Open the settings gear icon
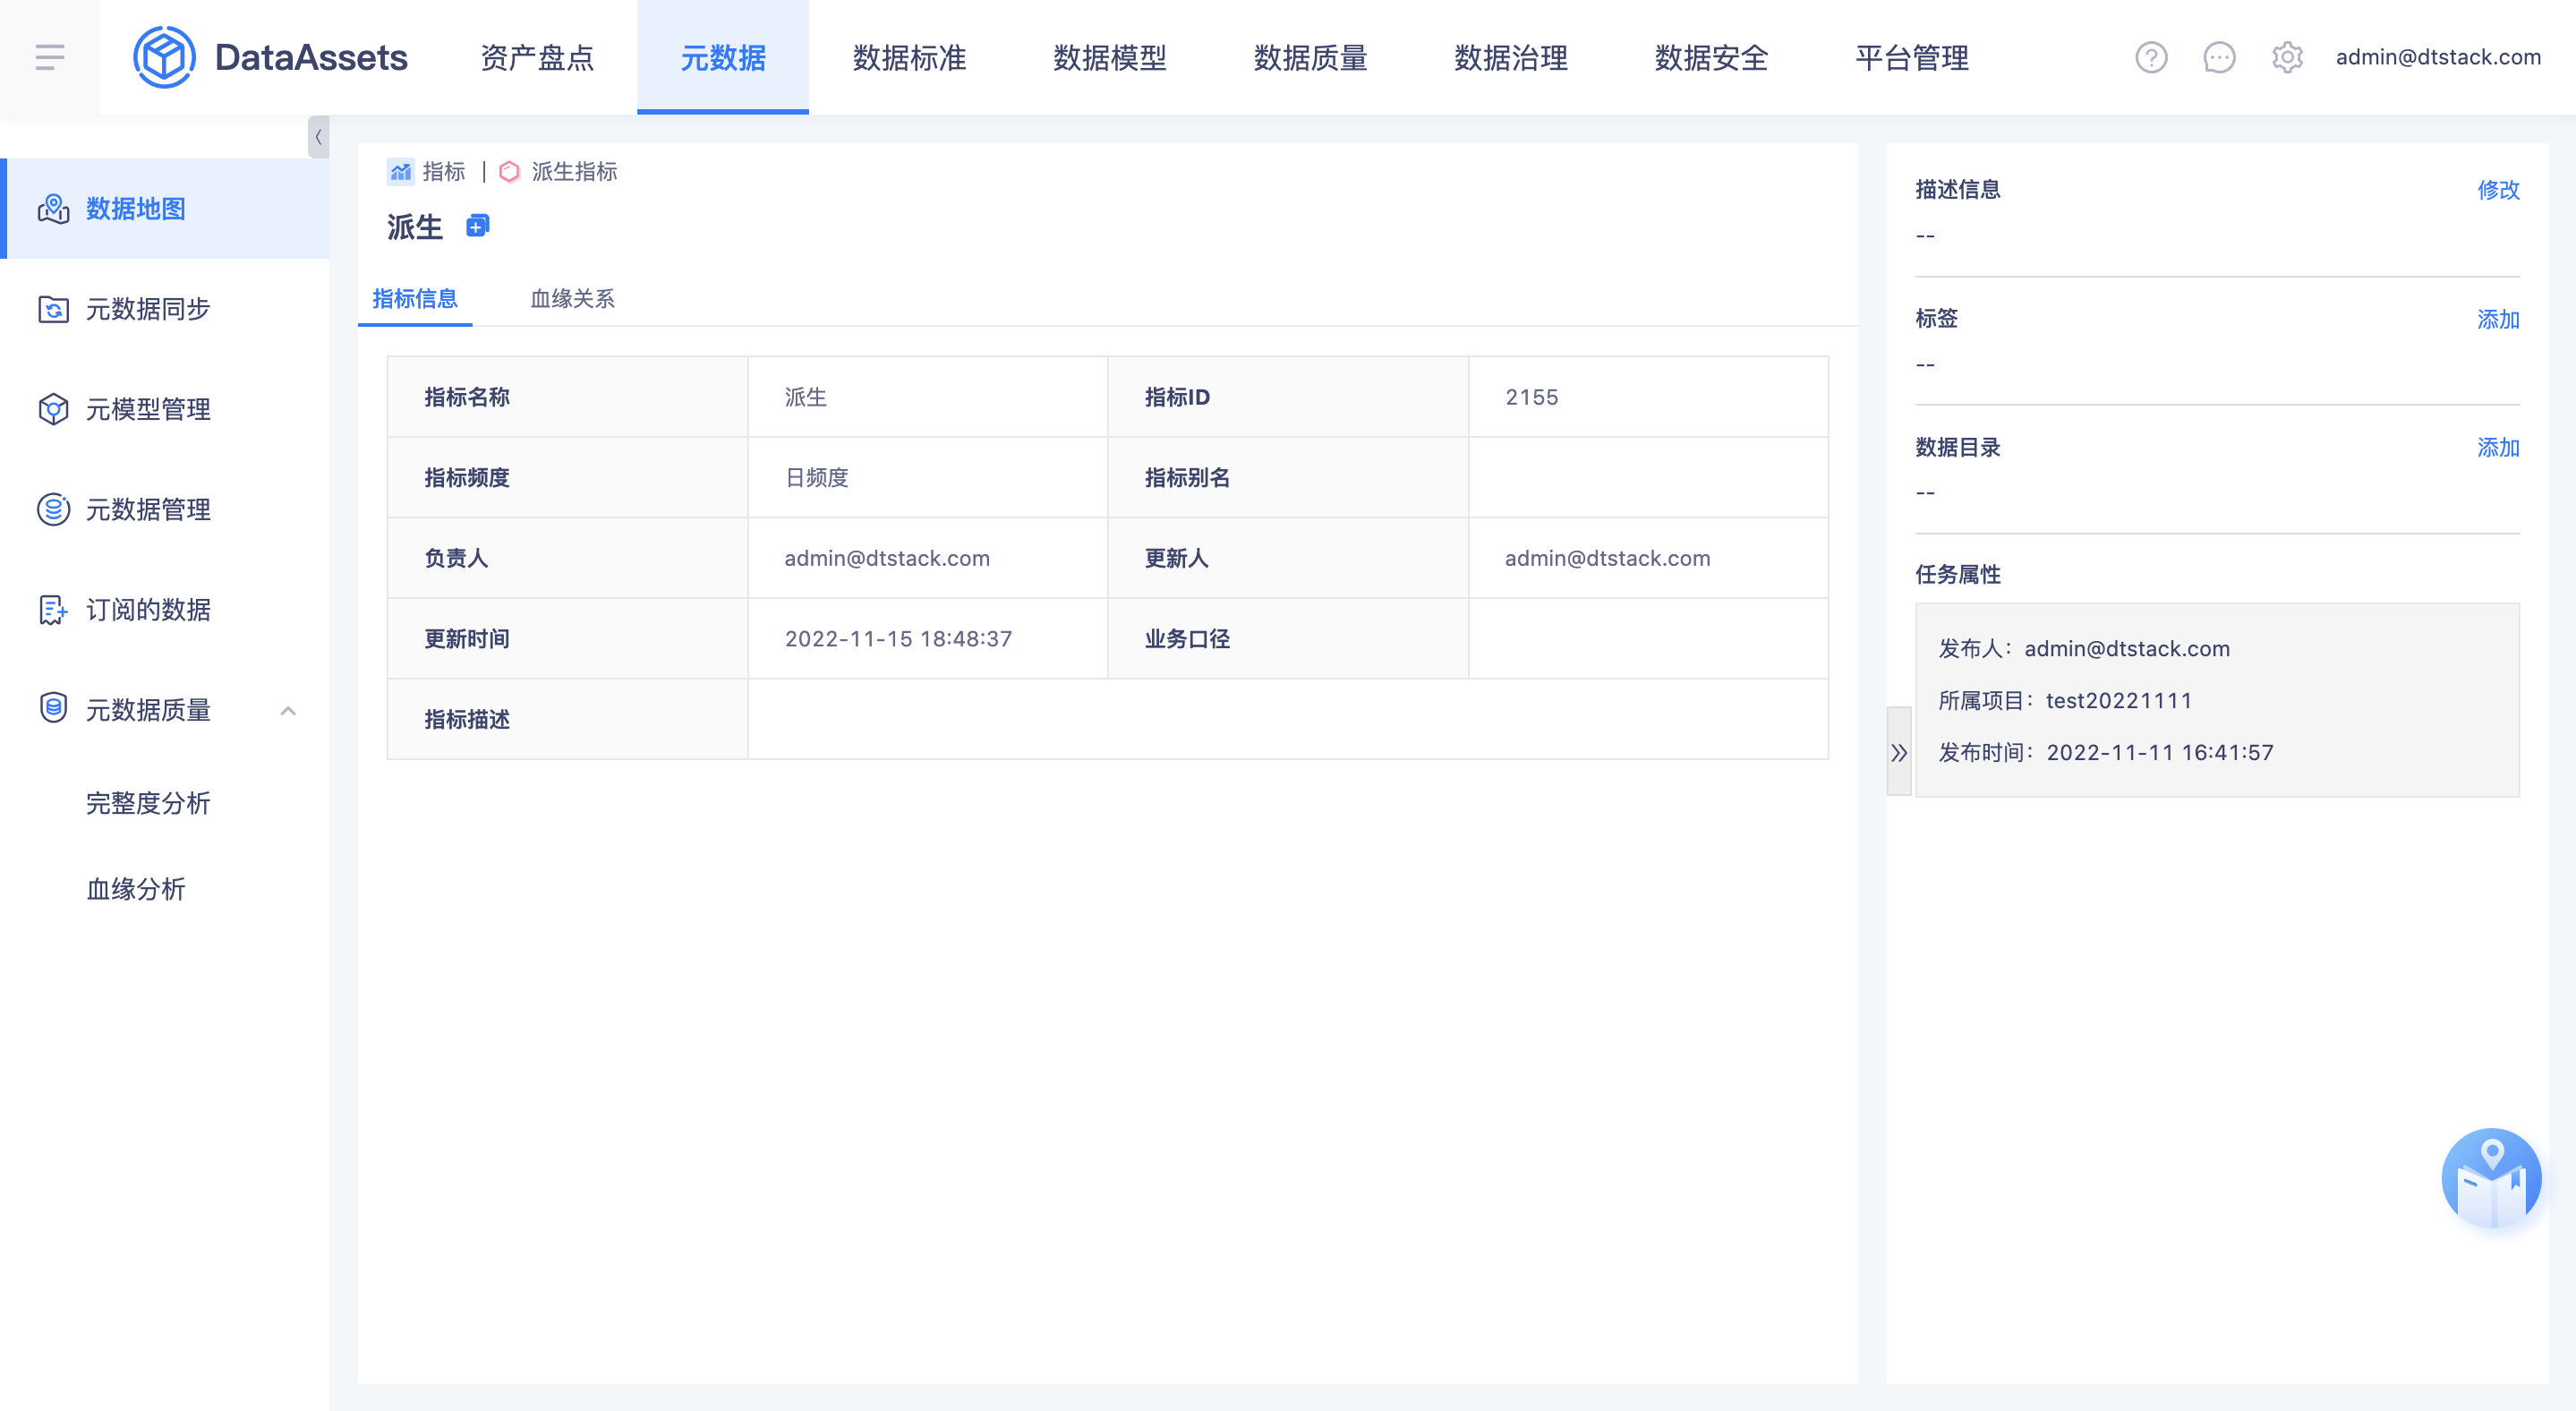This screenshot has height=1411, width=2576. point(2287,57)
